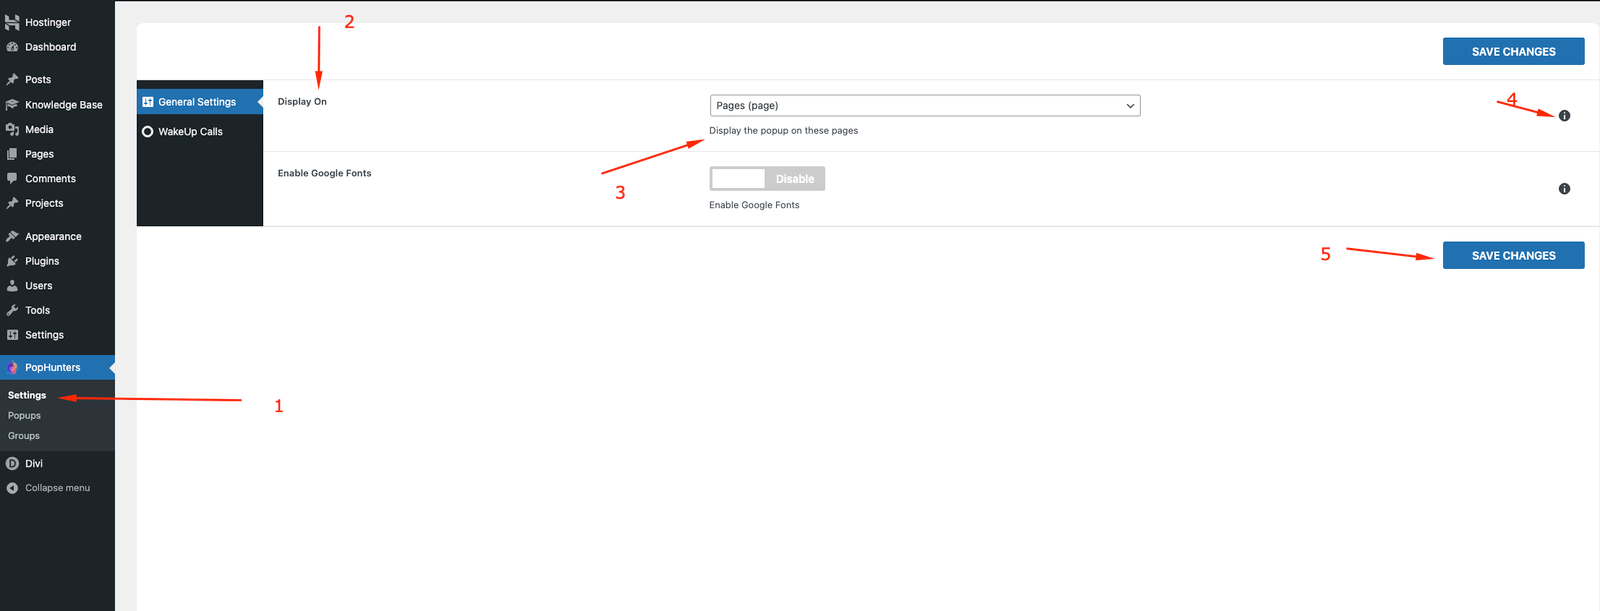
Task: Click the Divi circular D icon
Action: coord(12,464)
